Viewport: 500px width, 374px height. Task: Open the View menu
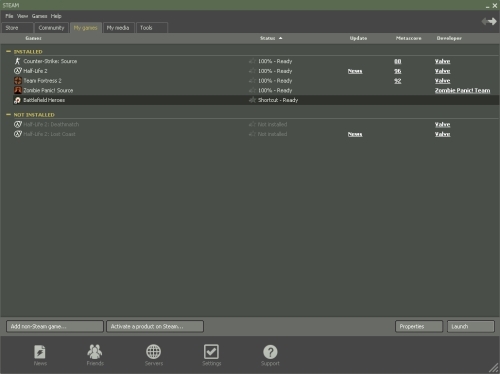click(x=22, y=16)
